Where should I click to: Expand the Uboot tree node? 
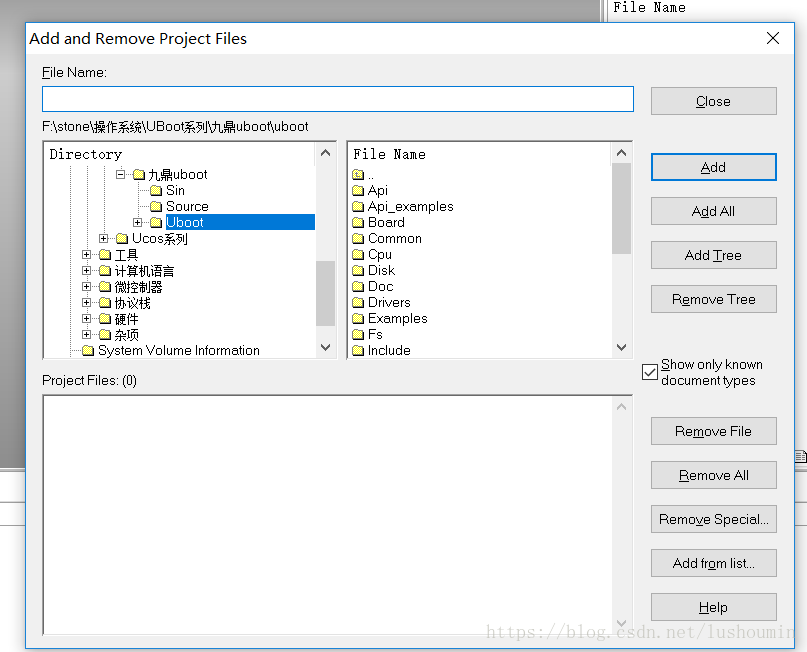click(x=137, y=222)
